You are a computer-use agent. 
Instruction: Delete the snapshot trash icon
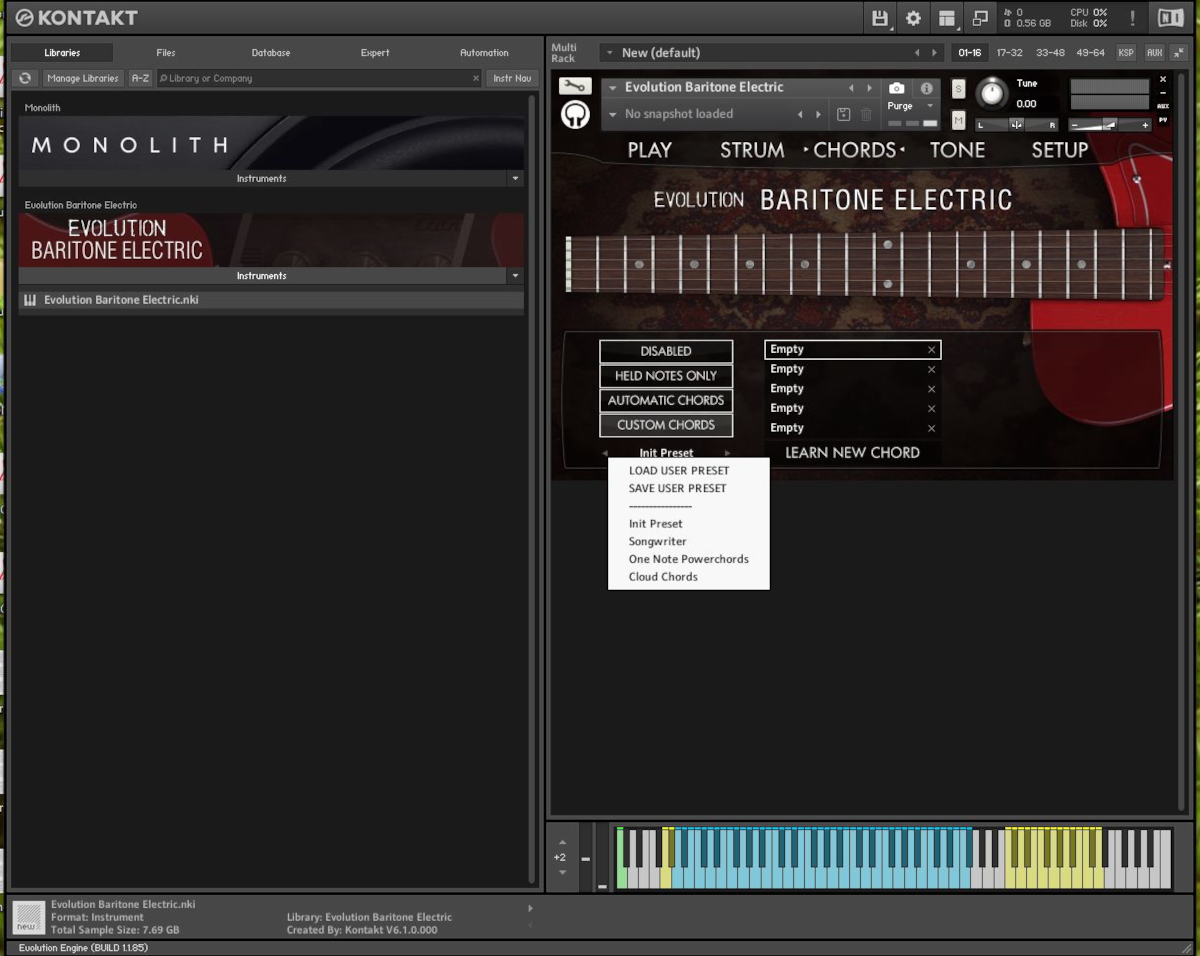click(866, 115)
